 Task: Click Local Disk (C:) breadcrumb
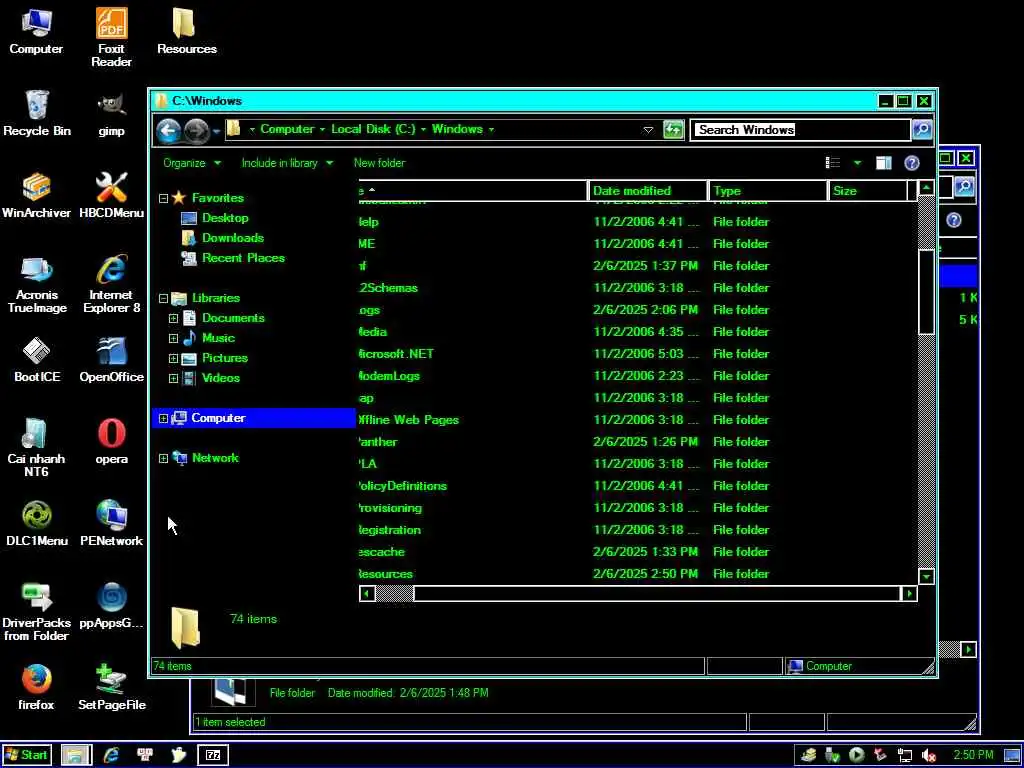[x=373, y=129]
